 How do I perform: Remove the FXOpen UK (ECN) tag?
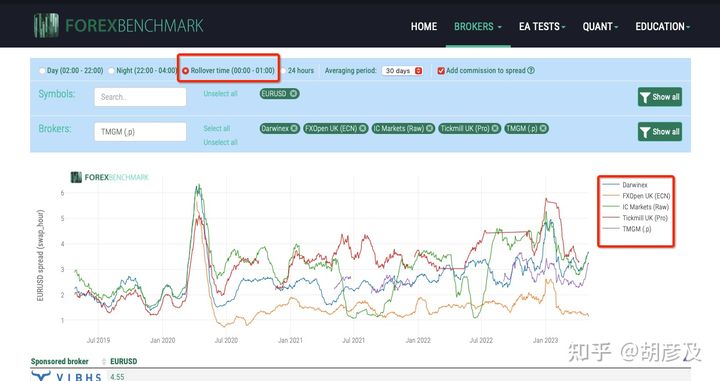click(x=362, y=129)
